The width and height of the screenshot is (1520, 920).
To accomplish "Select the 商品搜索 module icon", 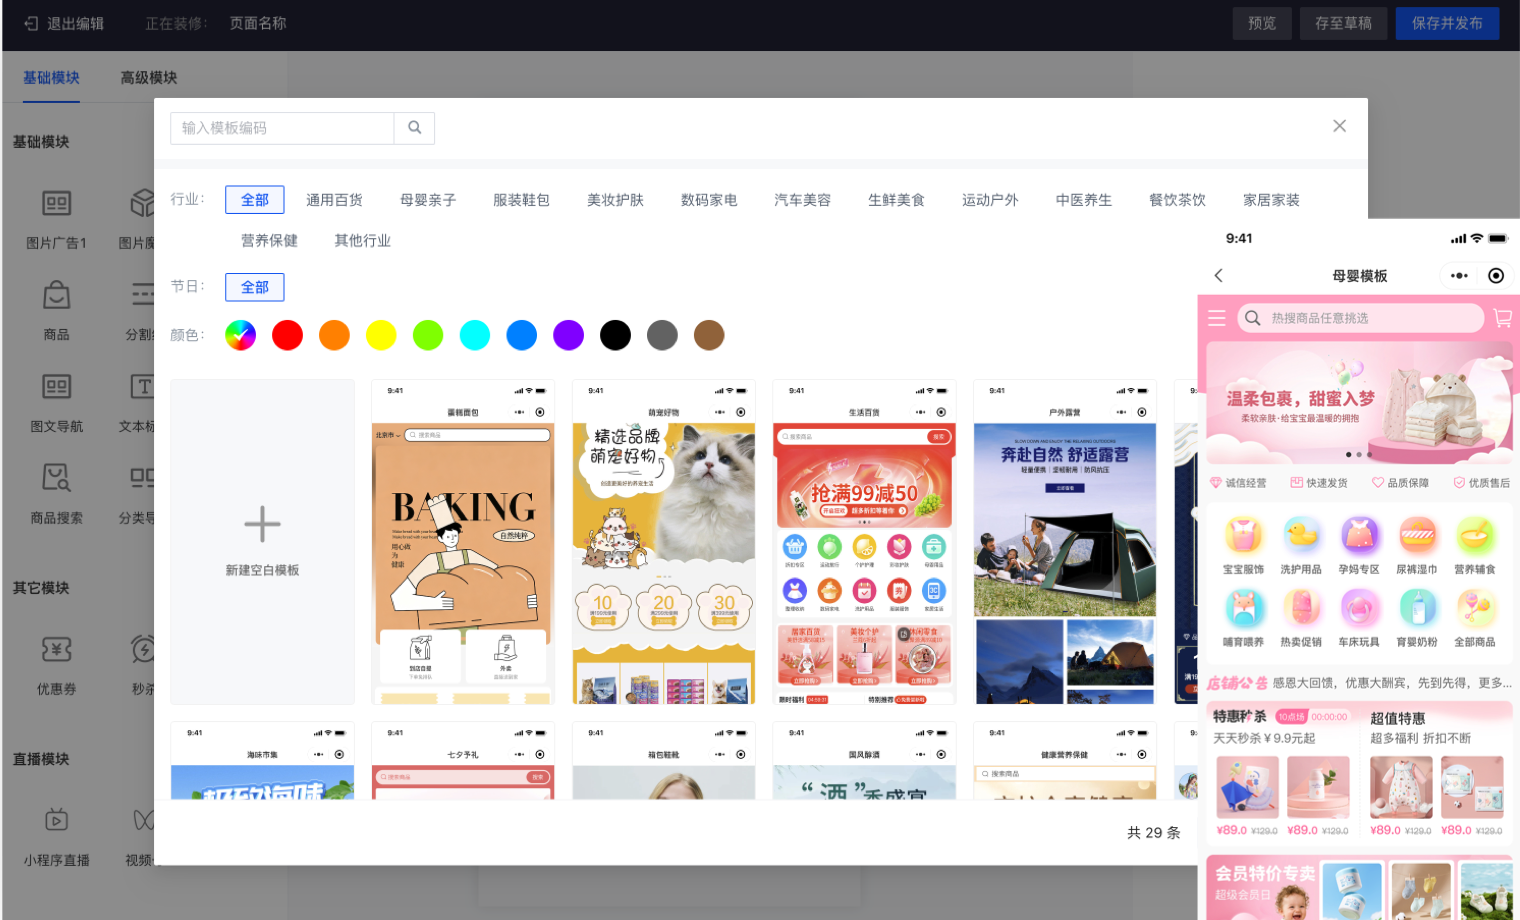I will [x=57, y=478].
